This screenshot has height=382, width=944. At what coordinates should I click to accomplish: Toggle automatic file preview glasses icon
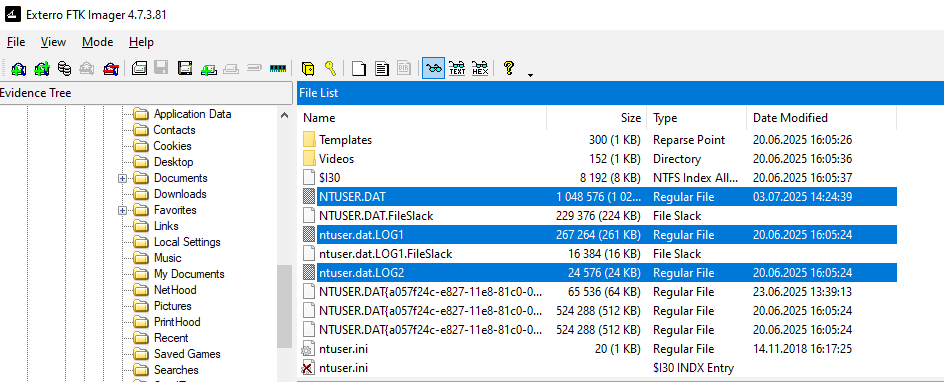point(433,69)
